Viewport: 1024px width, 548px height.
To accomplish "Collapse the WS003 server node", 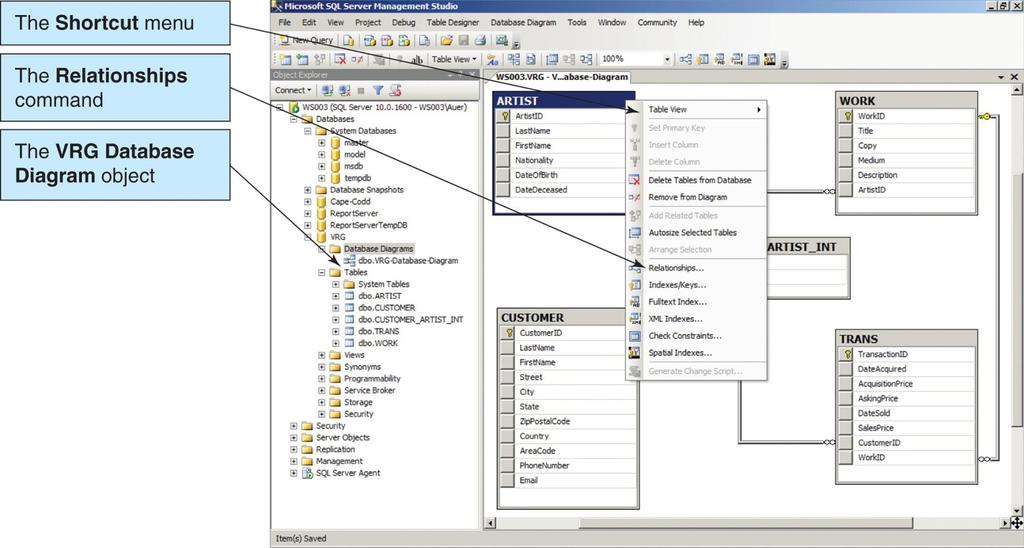I will click(x=280, y=107).
